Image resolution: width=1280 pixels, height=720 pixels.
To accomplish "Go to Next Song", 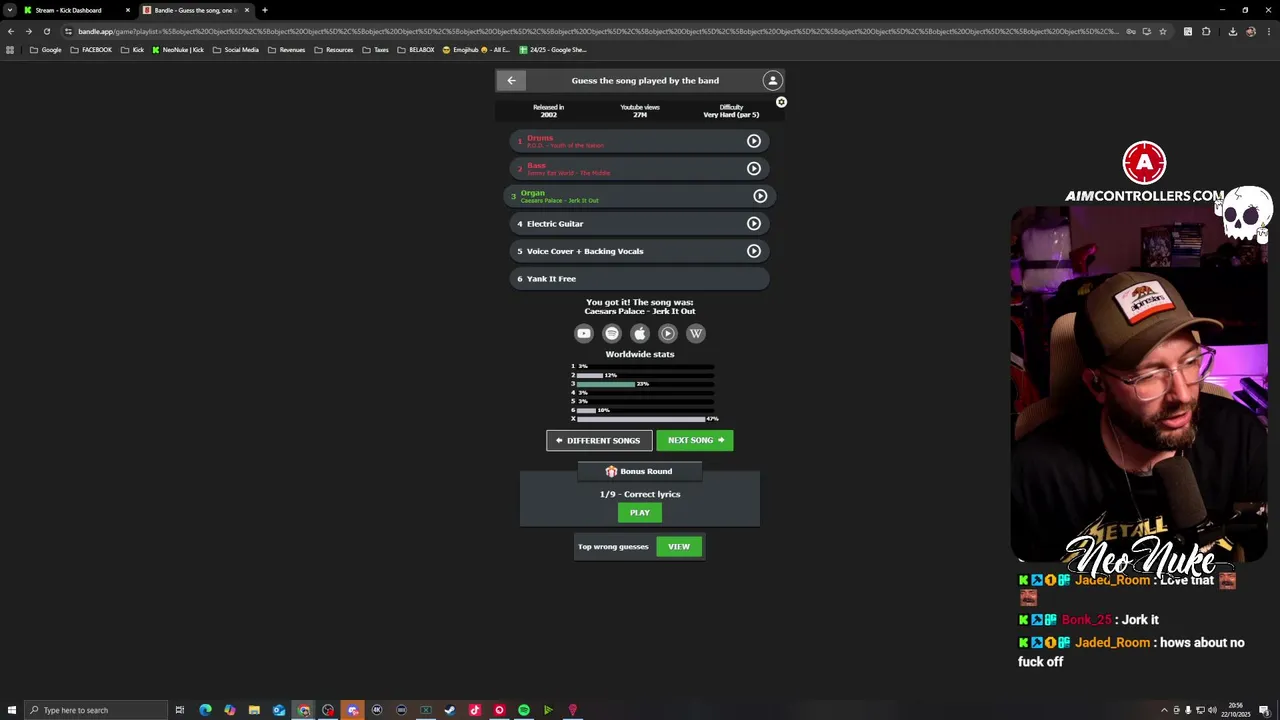I will coord(695,440).
